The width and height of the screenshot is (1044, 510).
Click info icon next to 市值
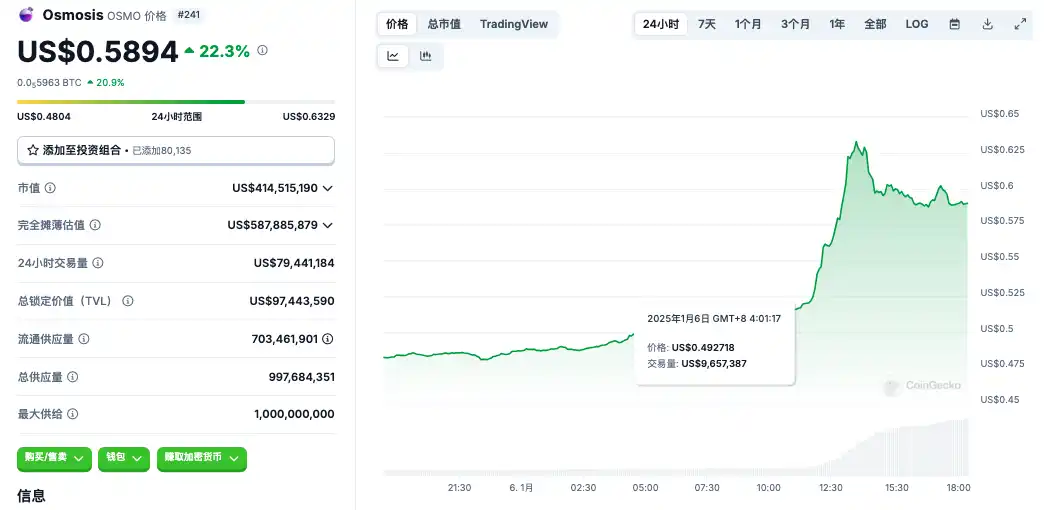50,188
